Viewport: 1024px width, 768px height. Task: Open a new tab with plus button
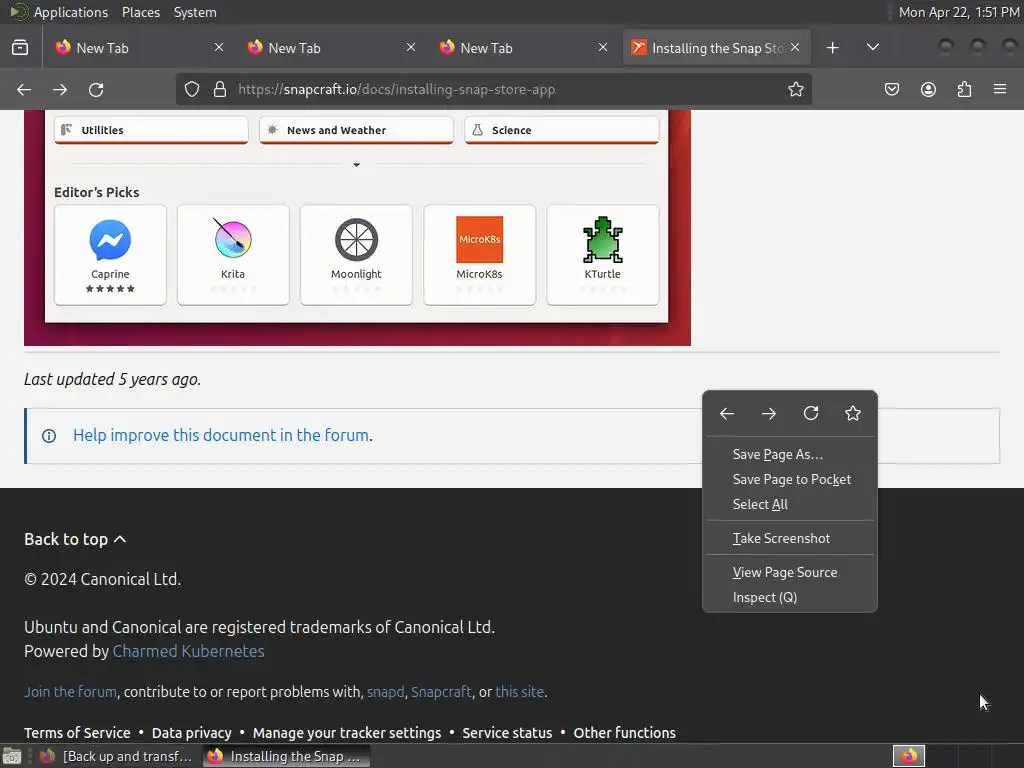[832, 48]
